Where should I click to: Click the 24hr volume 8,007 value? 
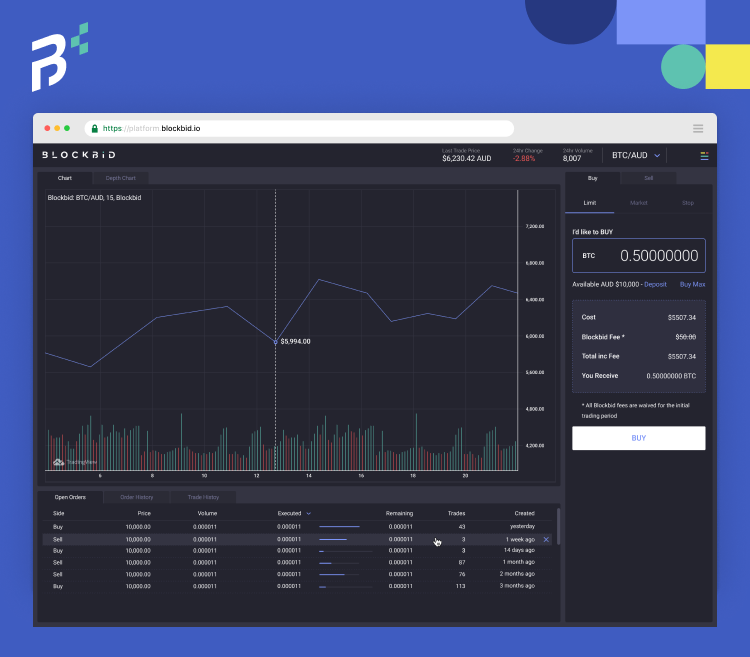572,158
